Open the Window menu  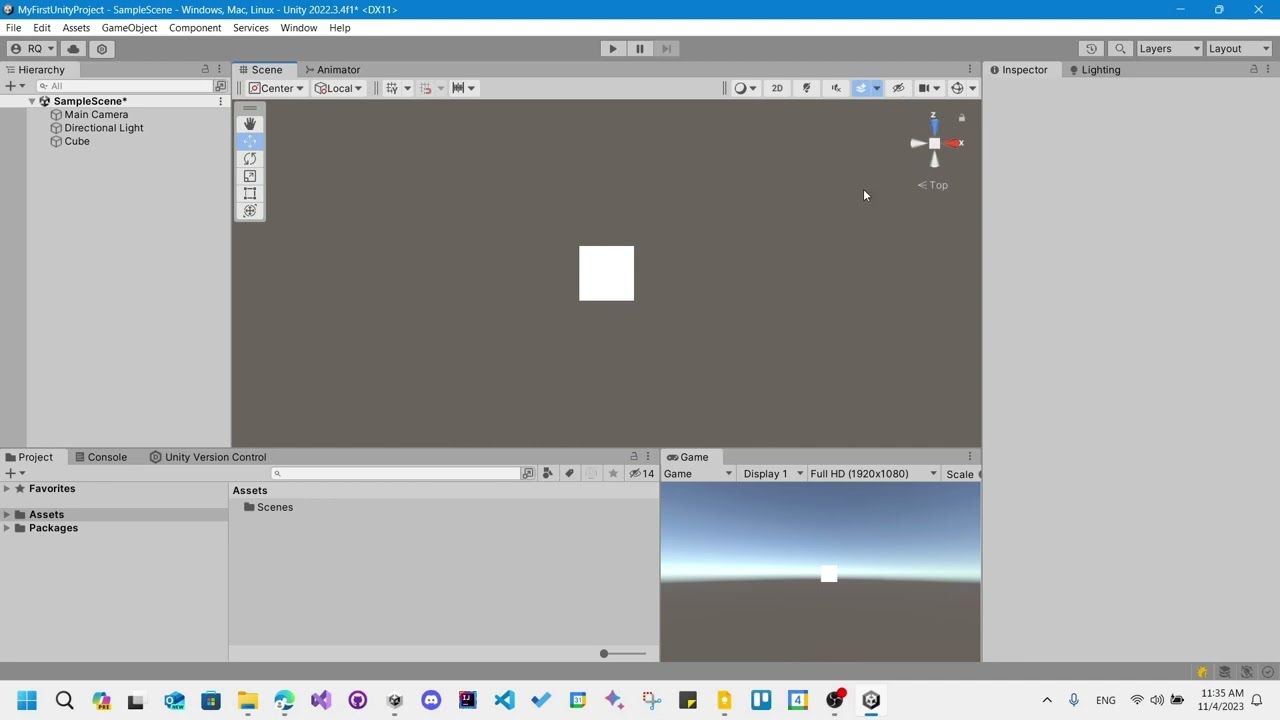[x=298, y=28]
